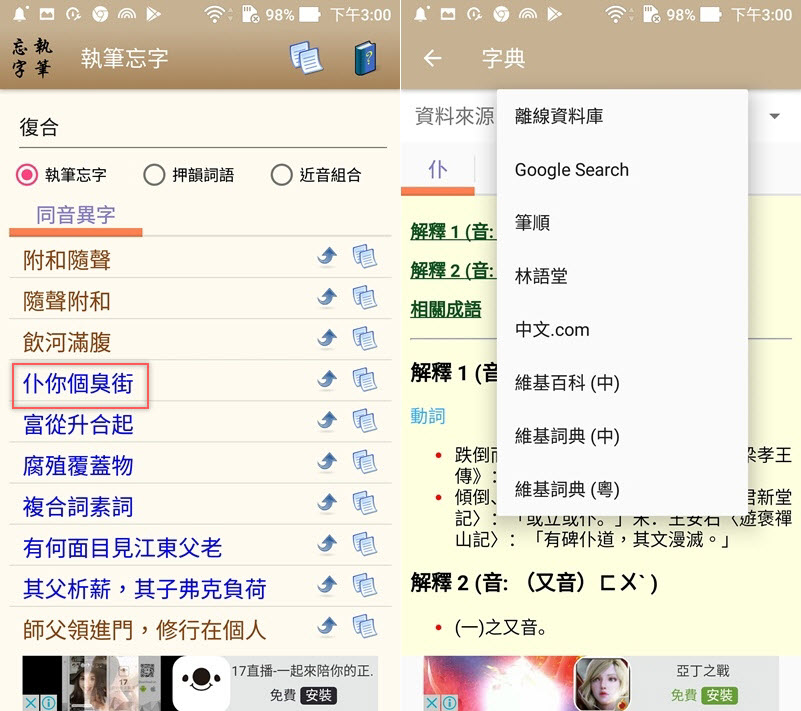Choose 維基詞典 (中) as source
Image resolution: width=801 pixels, height=711 pixels.
point(622,436)
